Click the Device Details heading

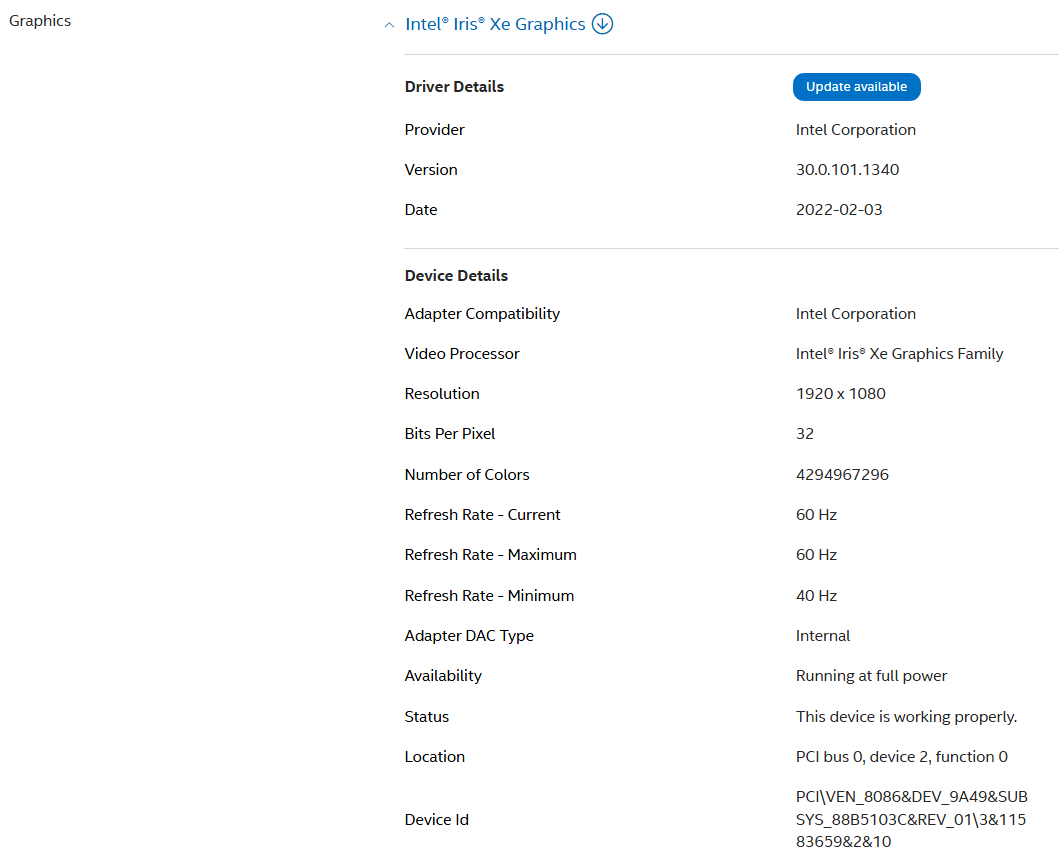[456, 276]
